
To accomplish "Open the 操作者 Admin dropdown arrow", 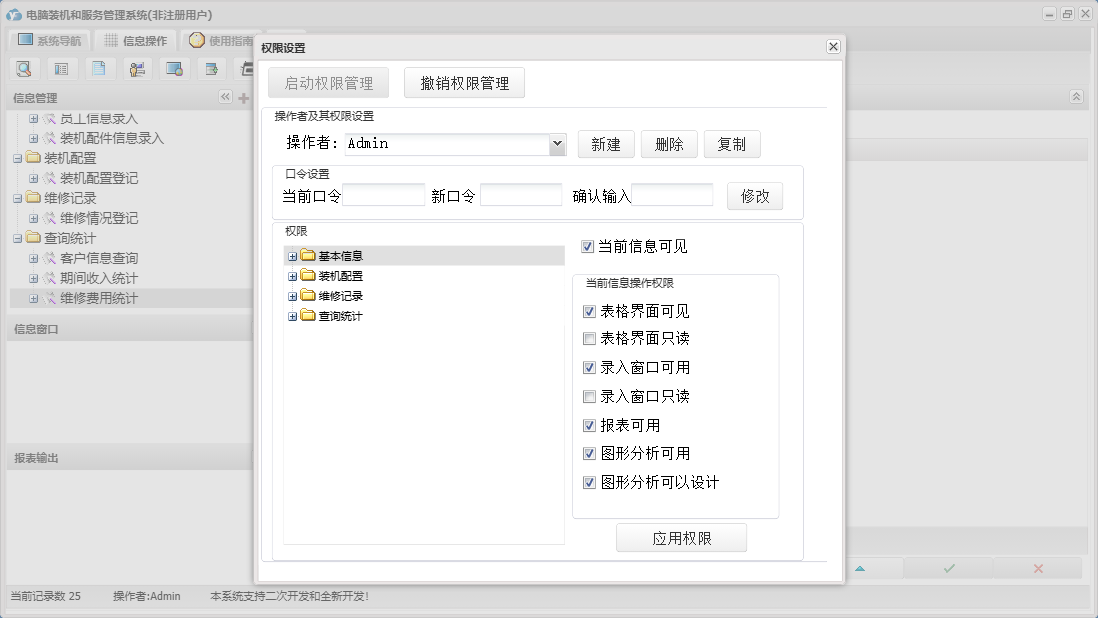I will [x=557, y=144].
